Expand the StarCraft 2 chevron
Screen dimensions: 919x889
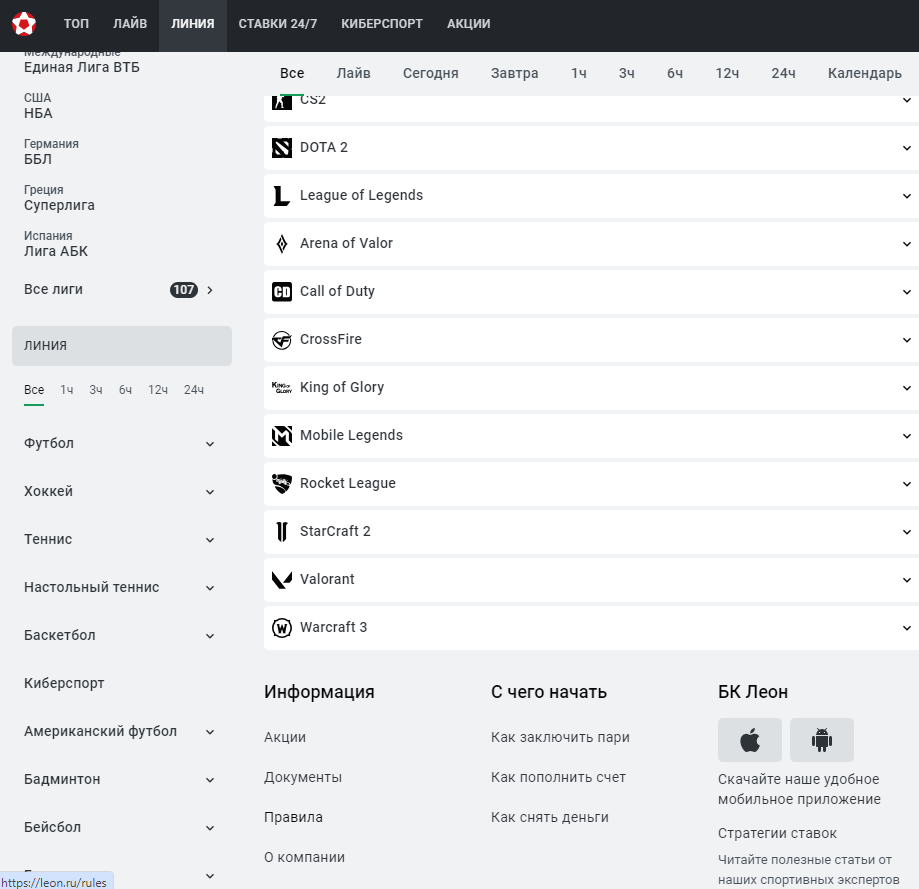pyautogui.click(x=906, y=532)
